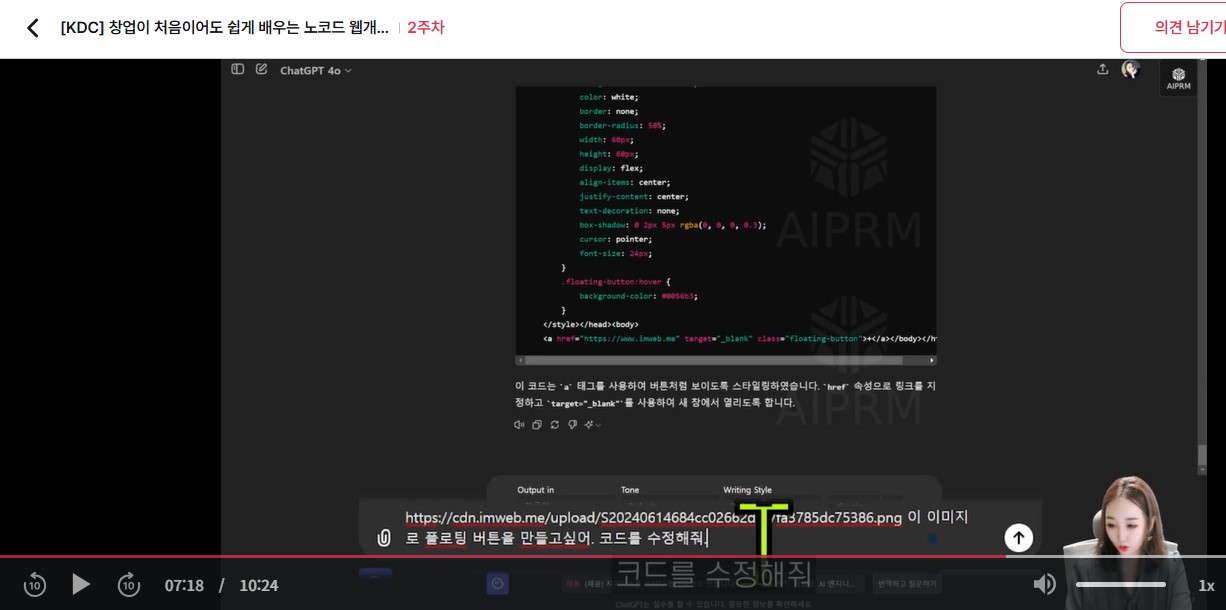Click the 07:18 current time
Image resolution: width=1226 pixels, height=610 pixels.
click(184, 586)
